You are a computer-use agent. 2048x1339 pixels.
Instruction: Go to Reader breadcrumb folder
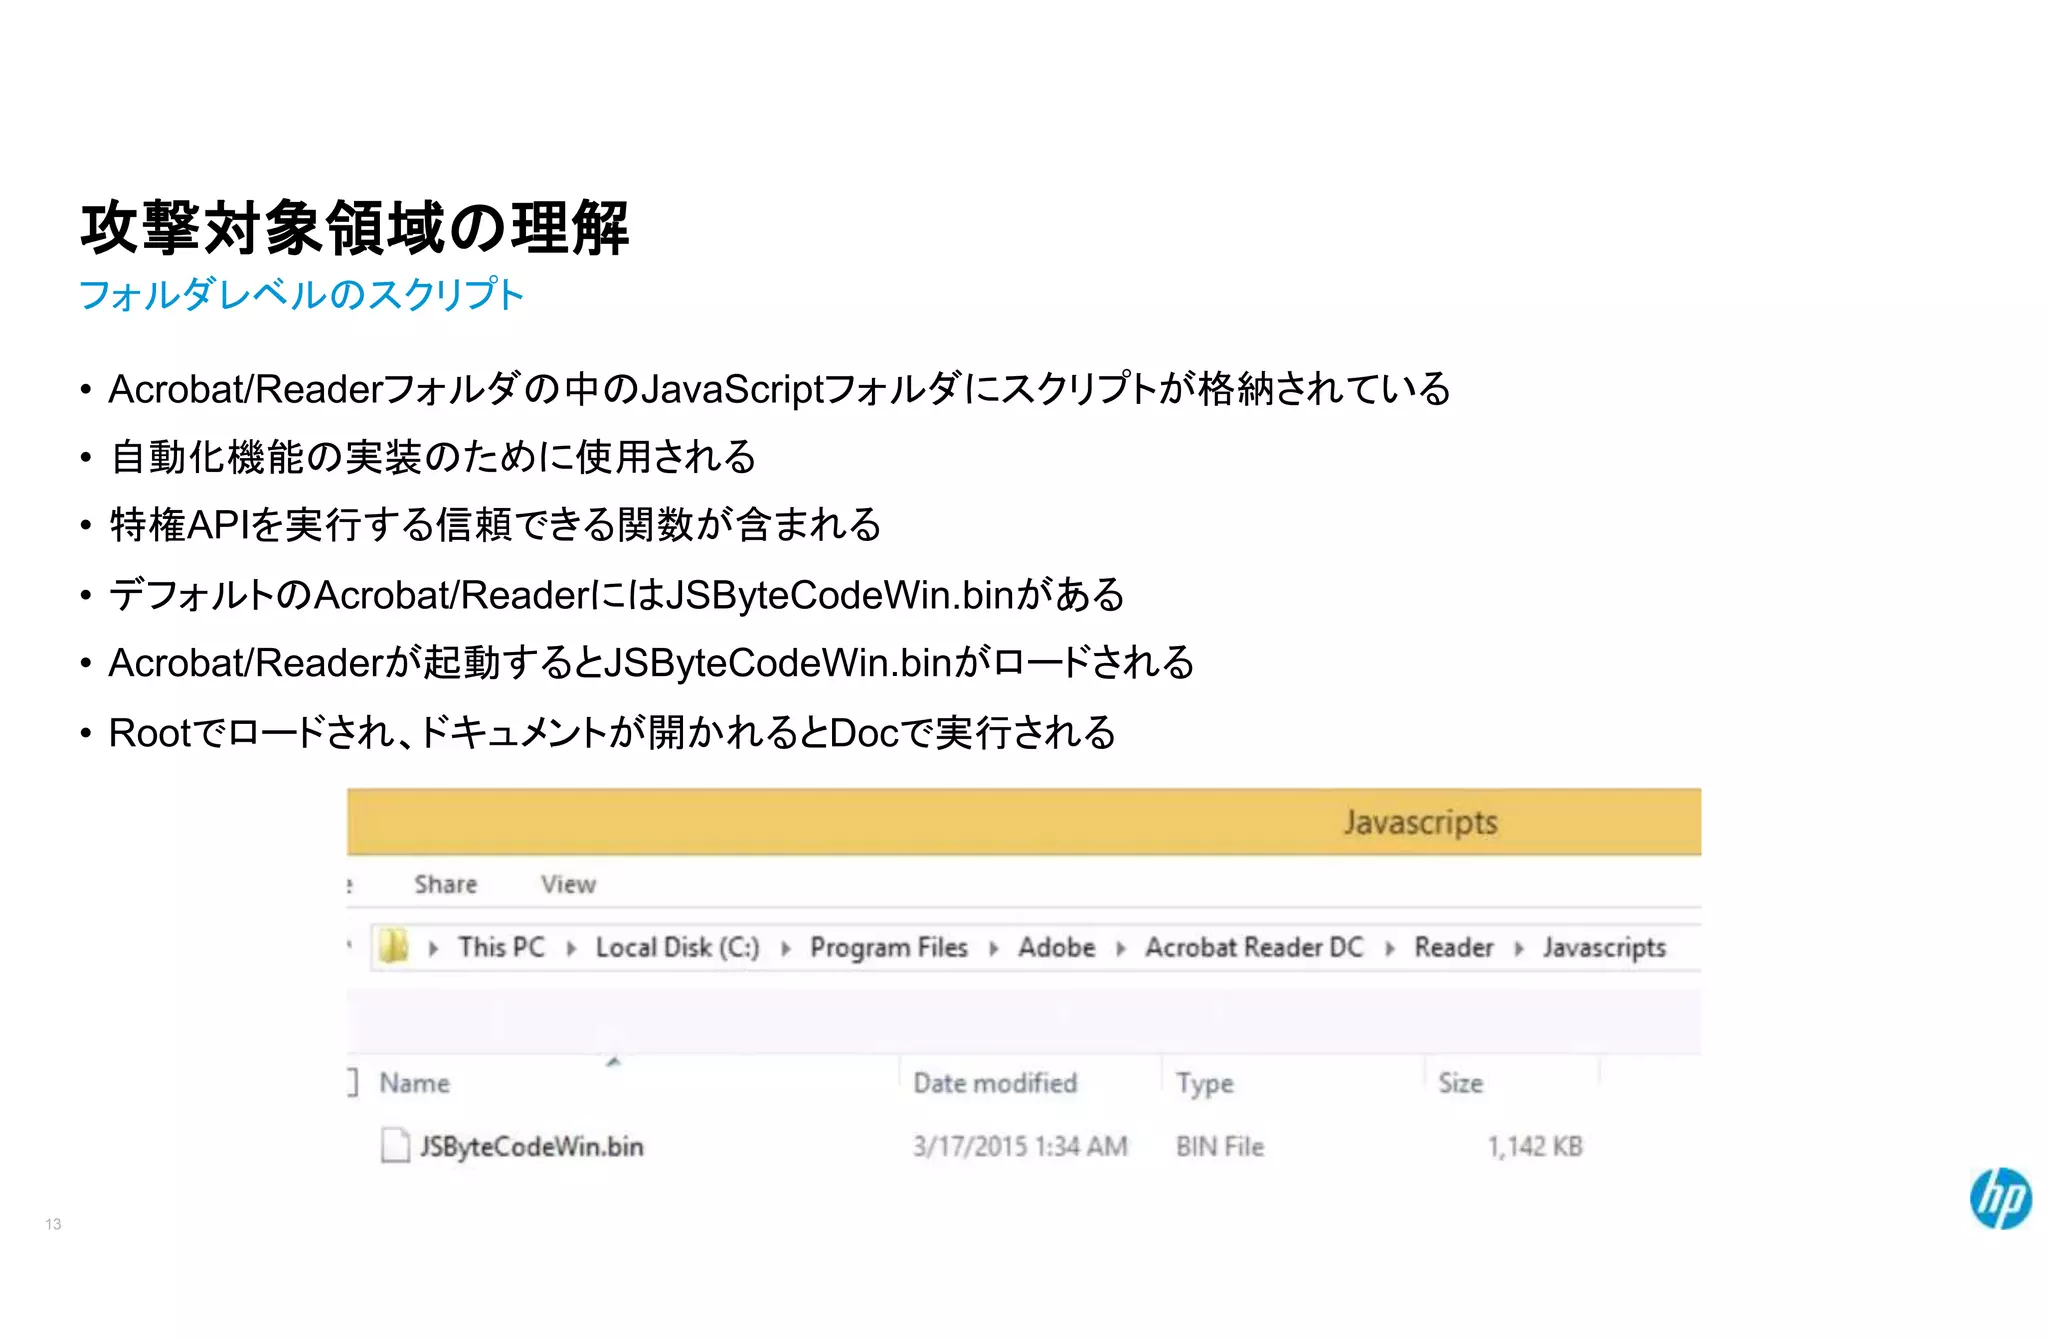tap(1453, 947)
